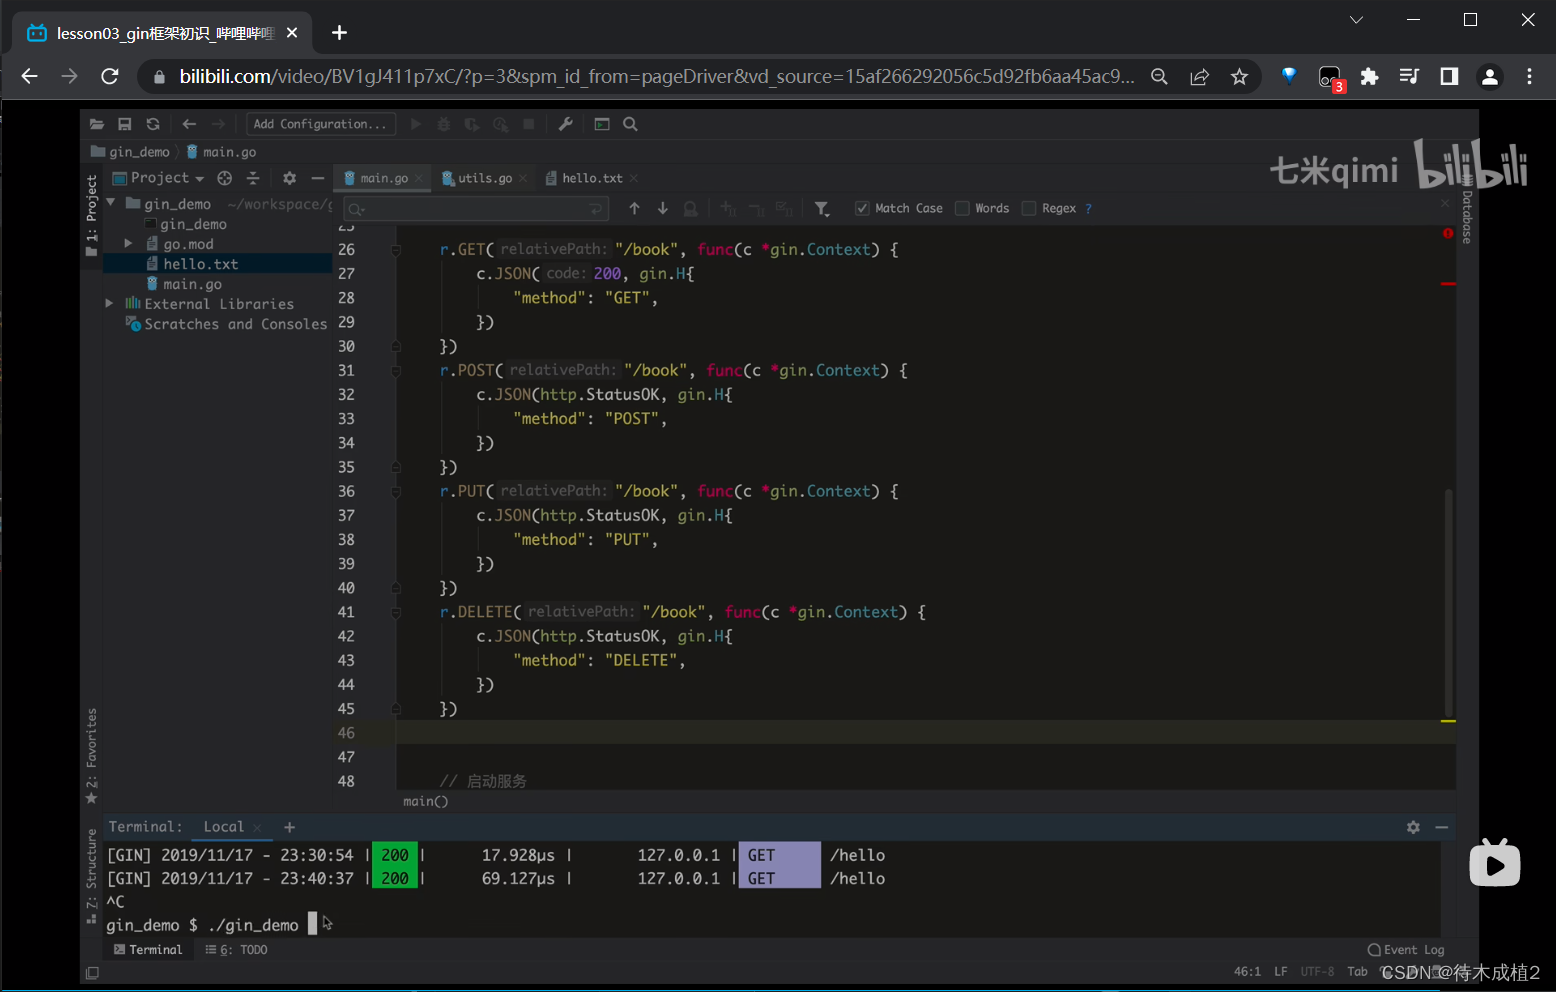Open the Event Log
The image size is (1556, 992).
(1406, 950)
